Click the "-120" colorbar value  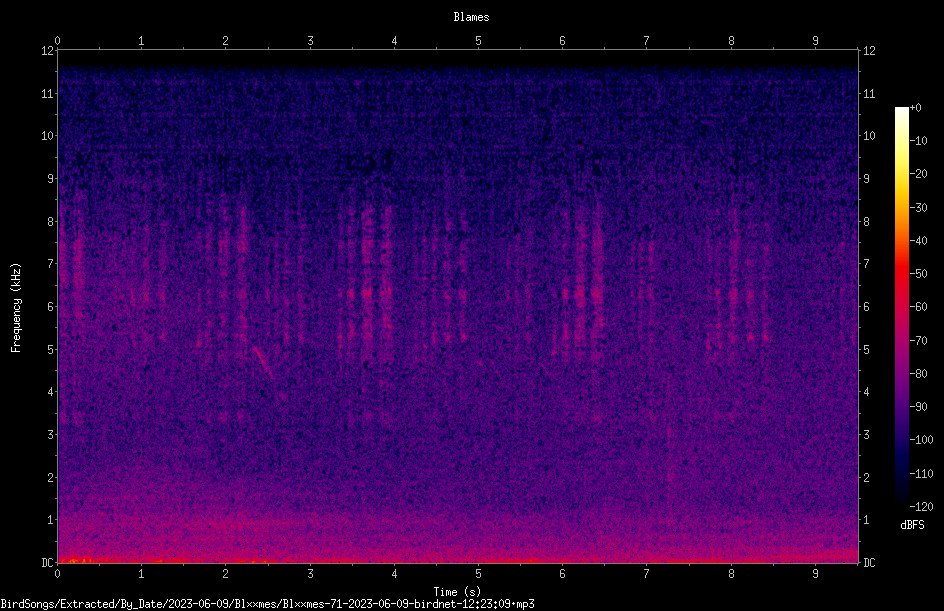(921, 507)
